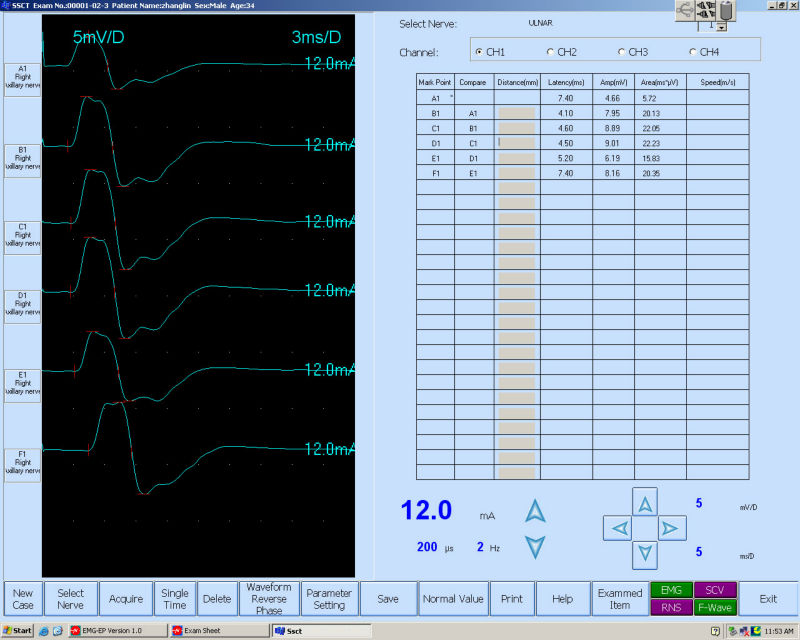Print the exam results
This screenshot has height=640, width=800.
click(512, 599)
